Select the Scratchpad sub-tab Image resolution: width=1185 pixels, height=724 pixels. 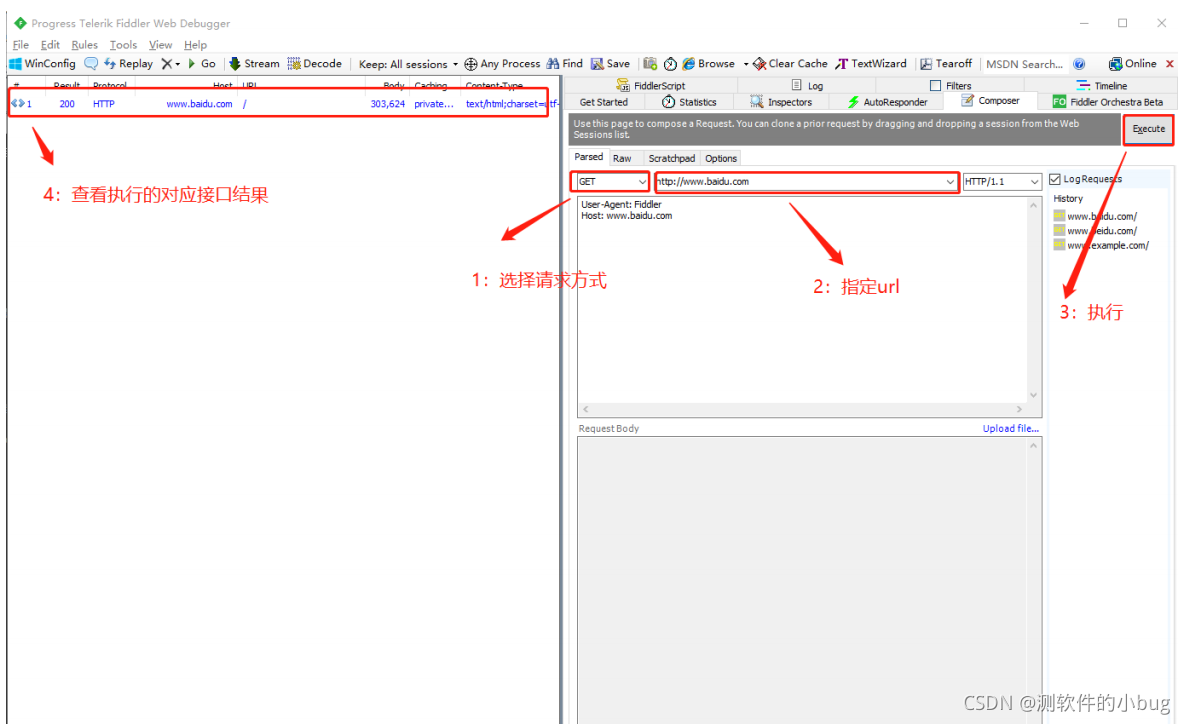point(671,159)
